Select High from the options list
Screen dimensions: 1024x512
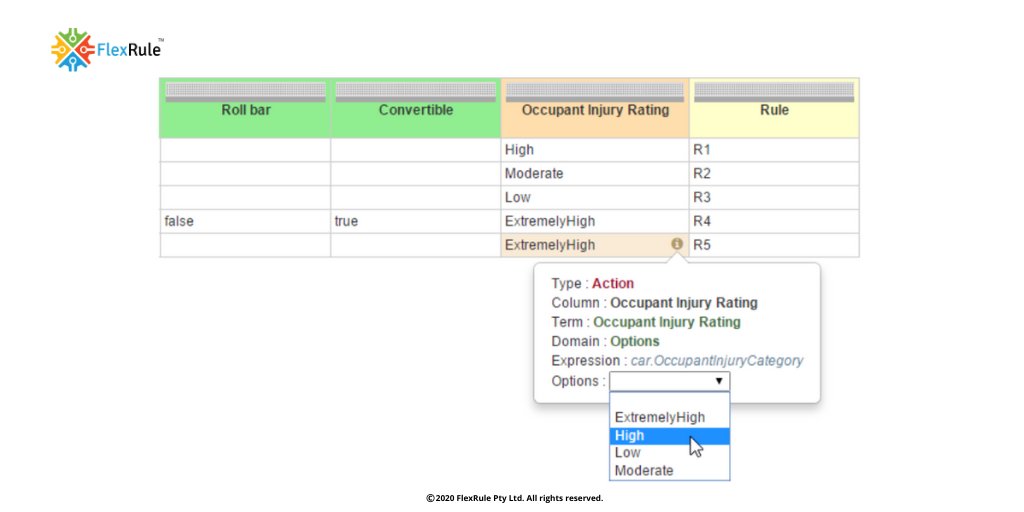[669, 436]
